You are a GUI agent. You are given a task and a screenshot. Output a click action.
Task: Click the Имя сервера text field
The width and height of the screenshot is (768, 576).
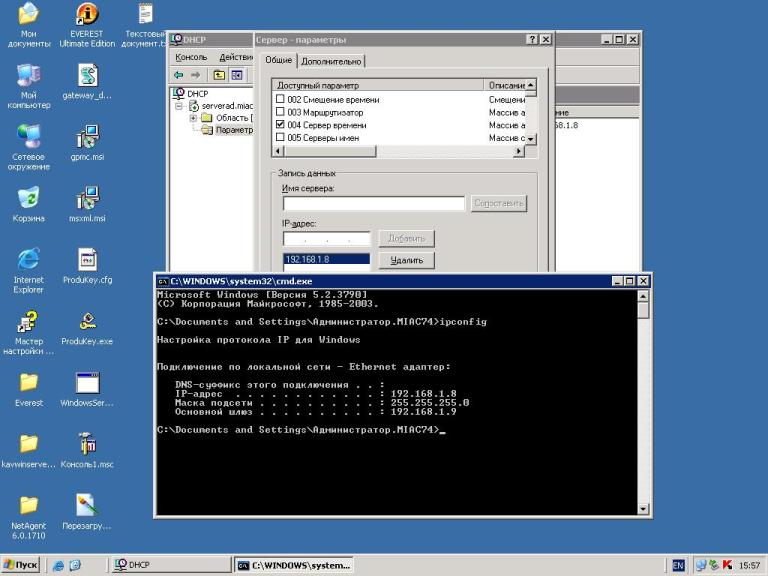point(374,203)
